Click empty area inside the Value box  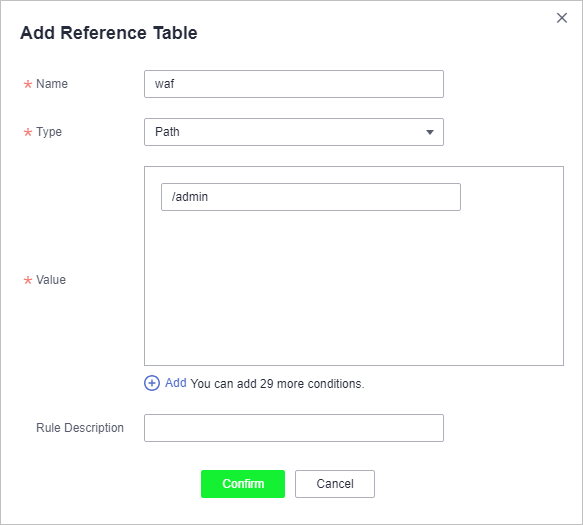354,290
